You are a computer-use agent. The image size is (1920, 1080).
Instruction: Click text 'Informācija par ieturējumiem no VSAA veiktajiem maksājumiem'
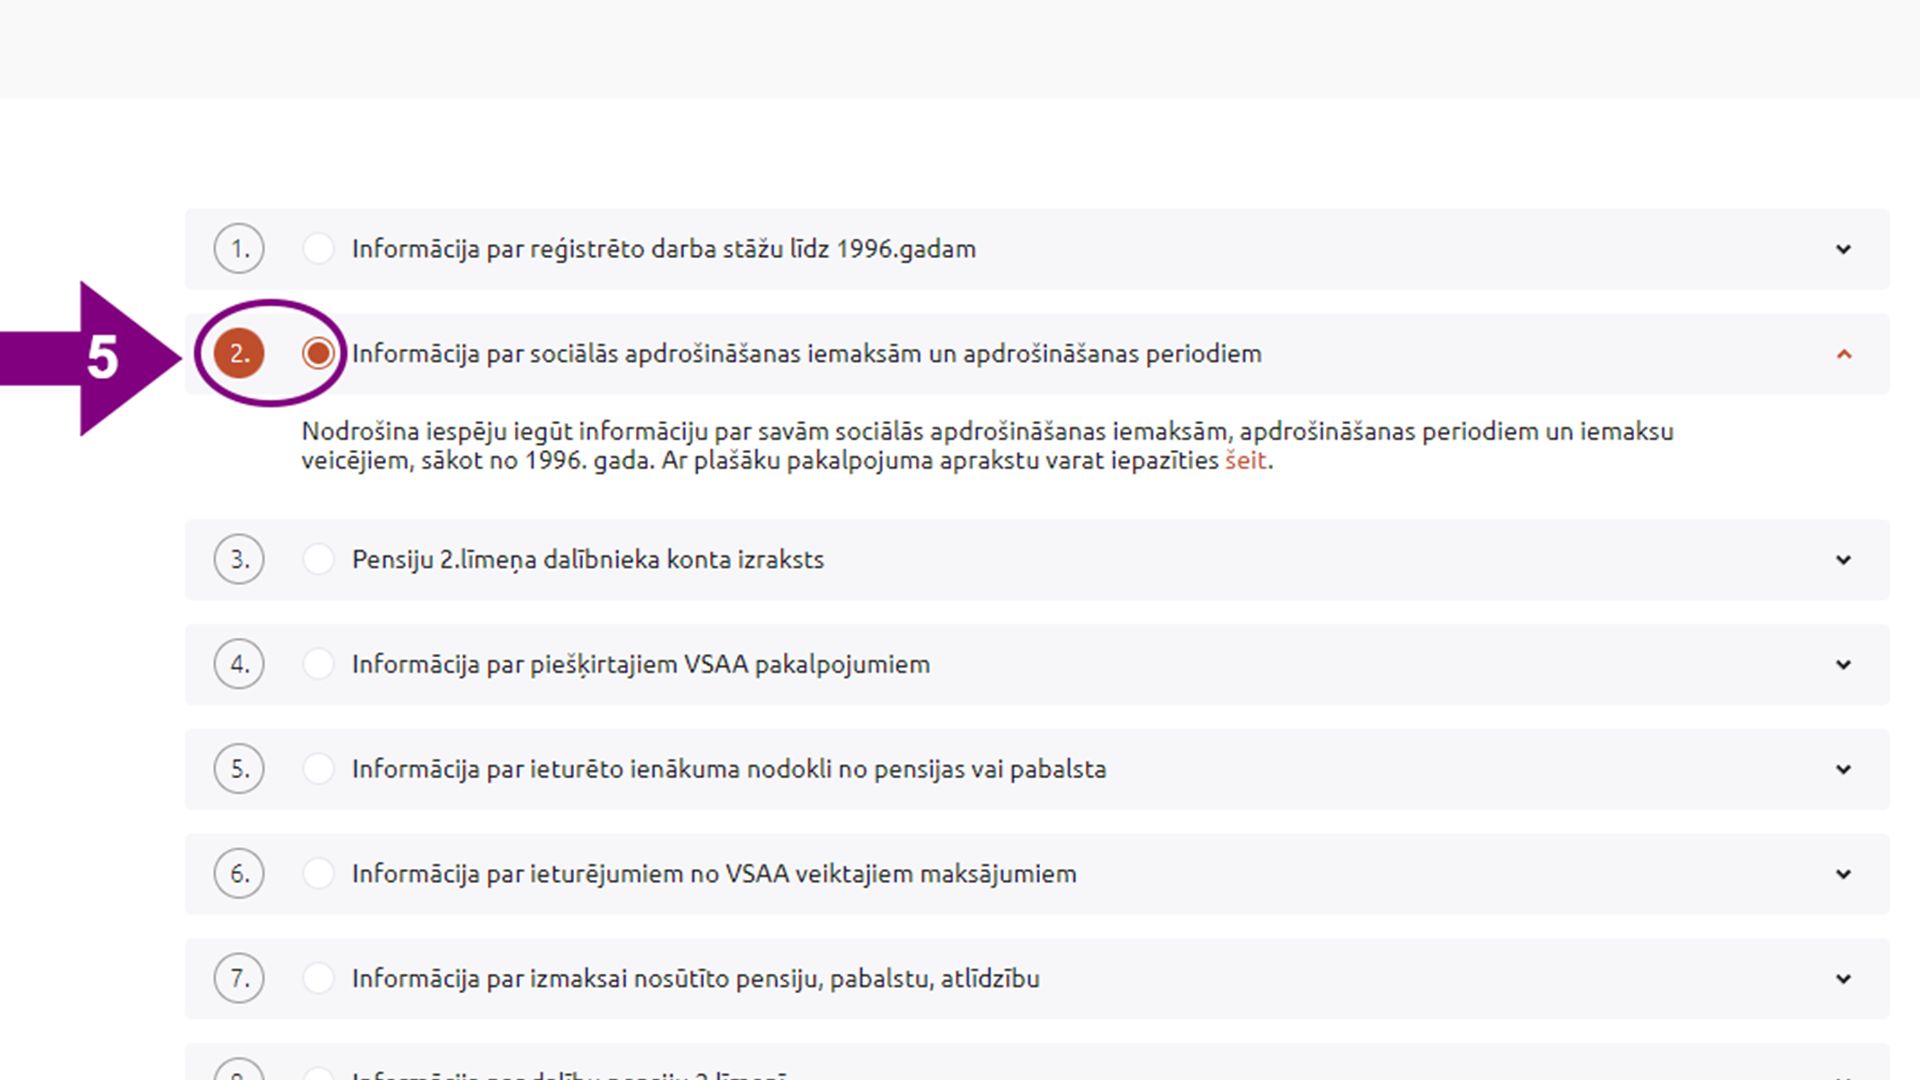[x=714, y=874]
